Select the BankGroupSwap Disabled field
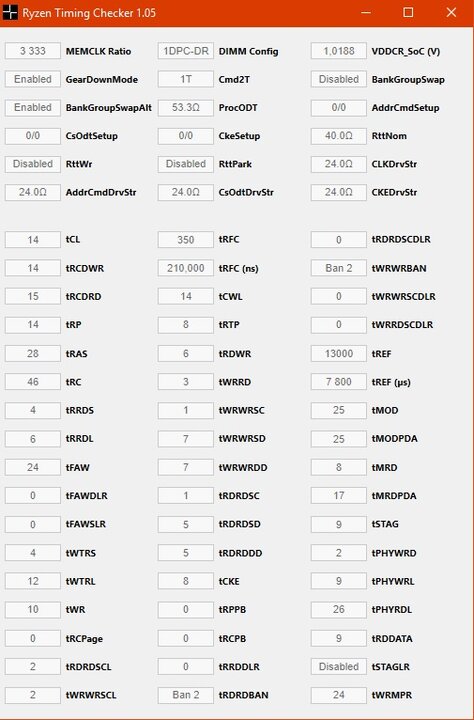This screenshot has height=720, width=474. 339,79
